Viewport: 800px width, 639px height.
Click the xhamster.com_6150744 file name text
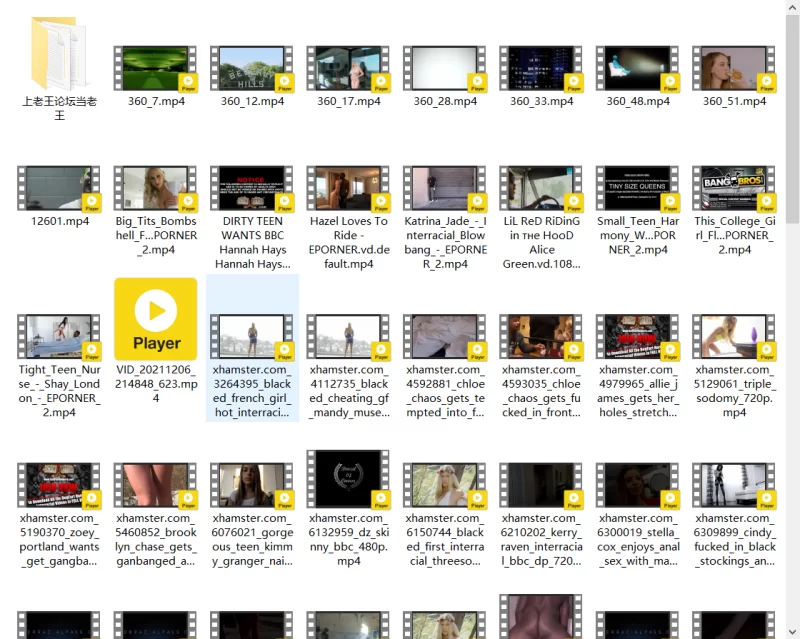445,539
